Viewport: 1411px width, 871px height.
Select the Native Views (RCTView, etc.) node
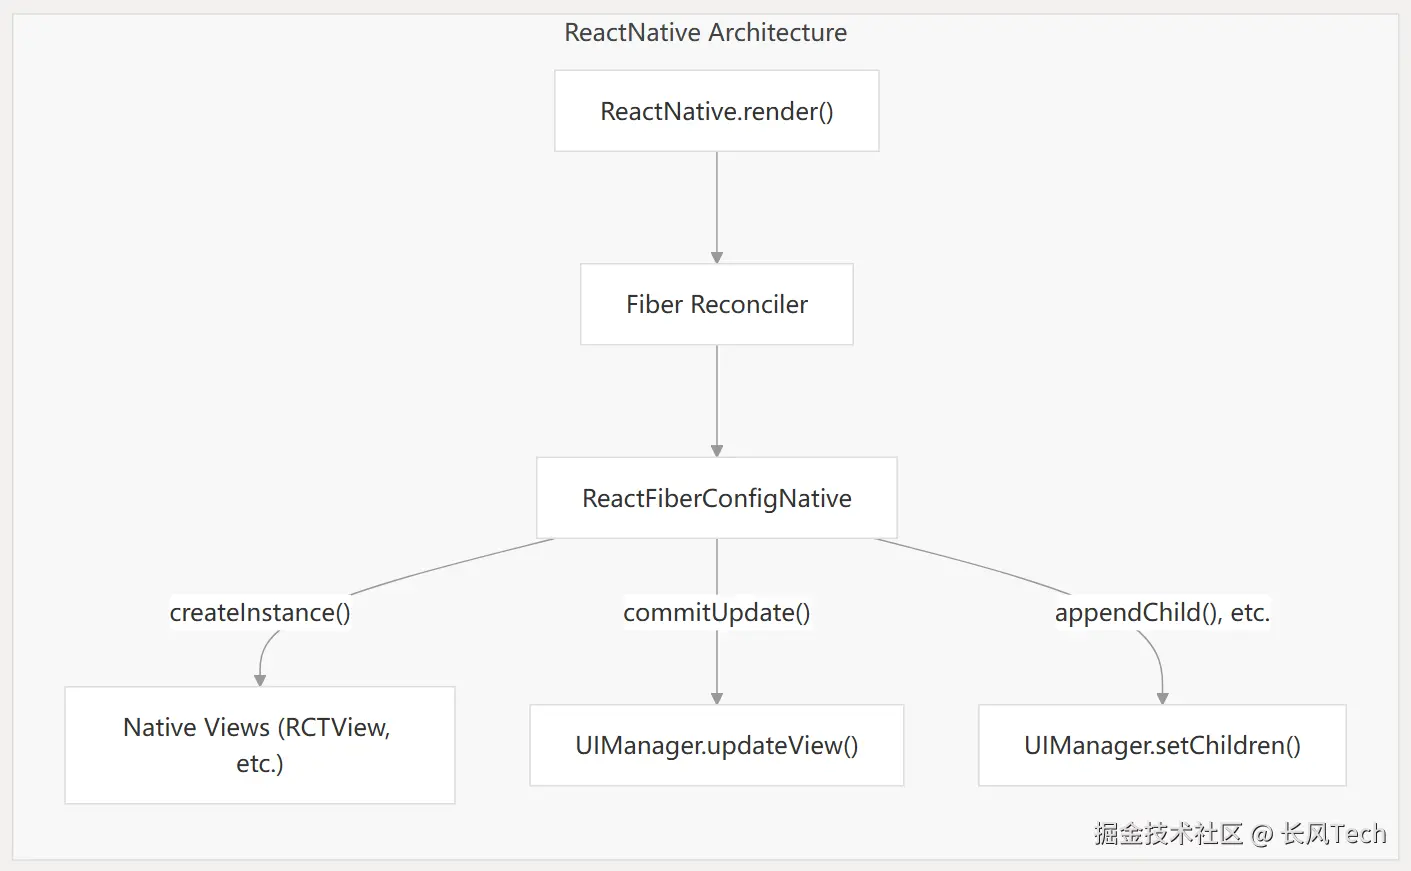pyautogui.click(x=259, y=745)
